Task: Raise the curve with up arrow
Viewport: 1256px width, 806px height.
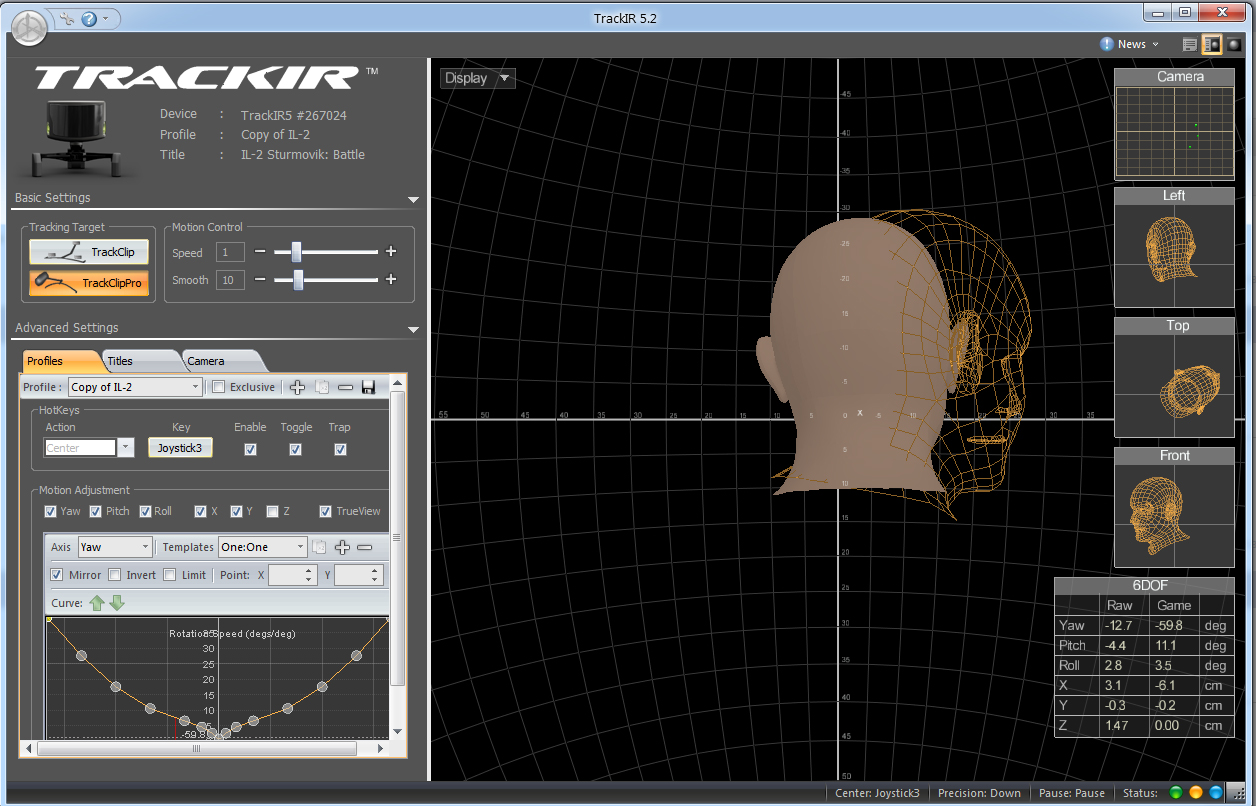Action: click(x=97, y=603)
